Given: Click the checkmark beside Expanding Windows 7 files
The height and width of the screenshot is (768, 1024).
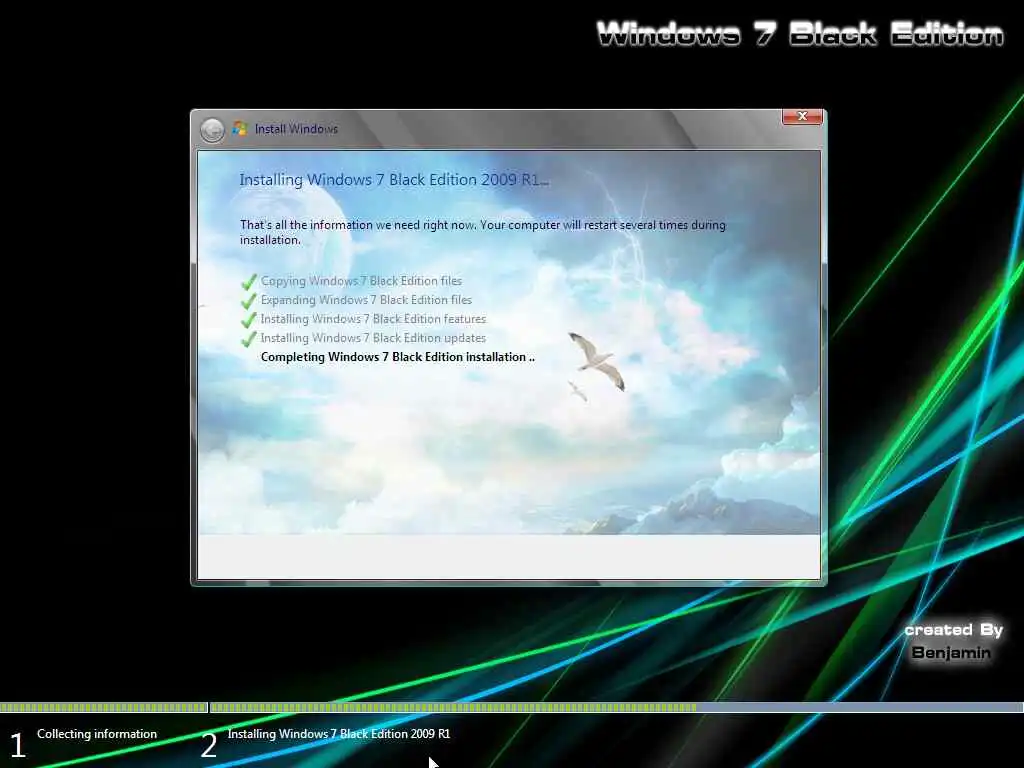Looking at the screenshot, I should click(x=248, y=300).
